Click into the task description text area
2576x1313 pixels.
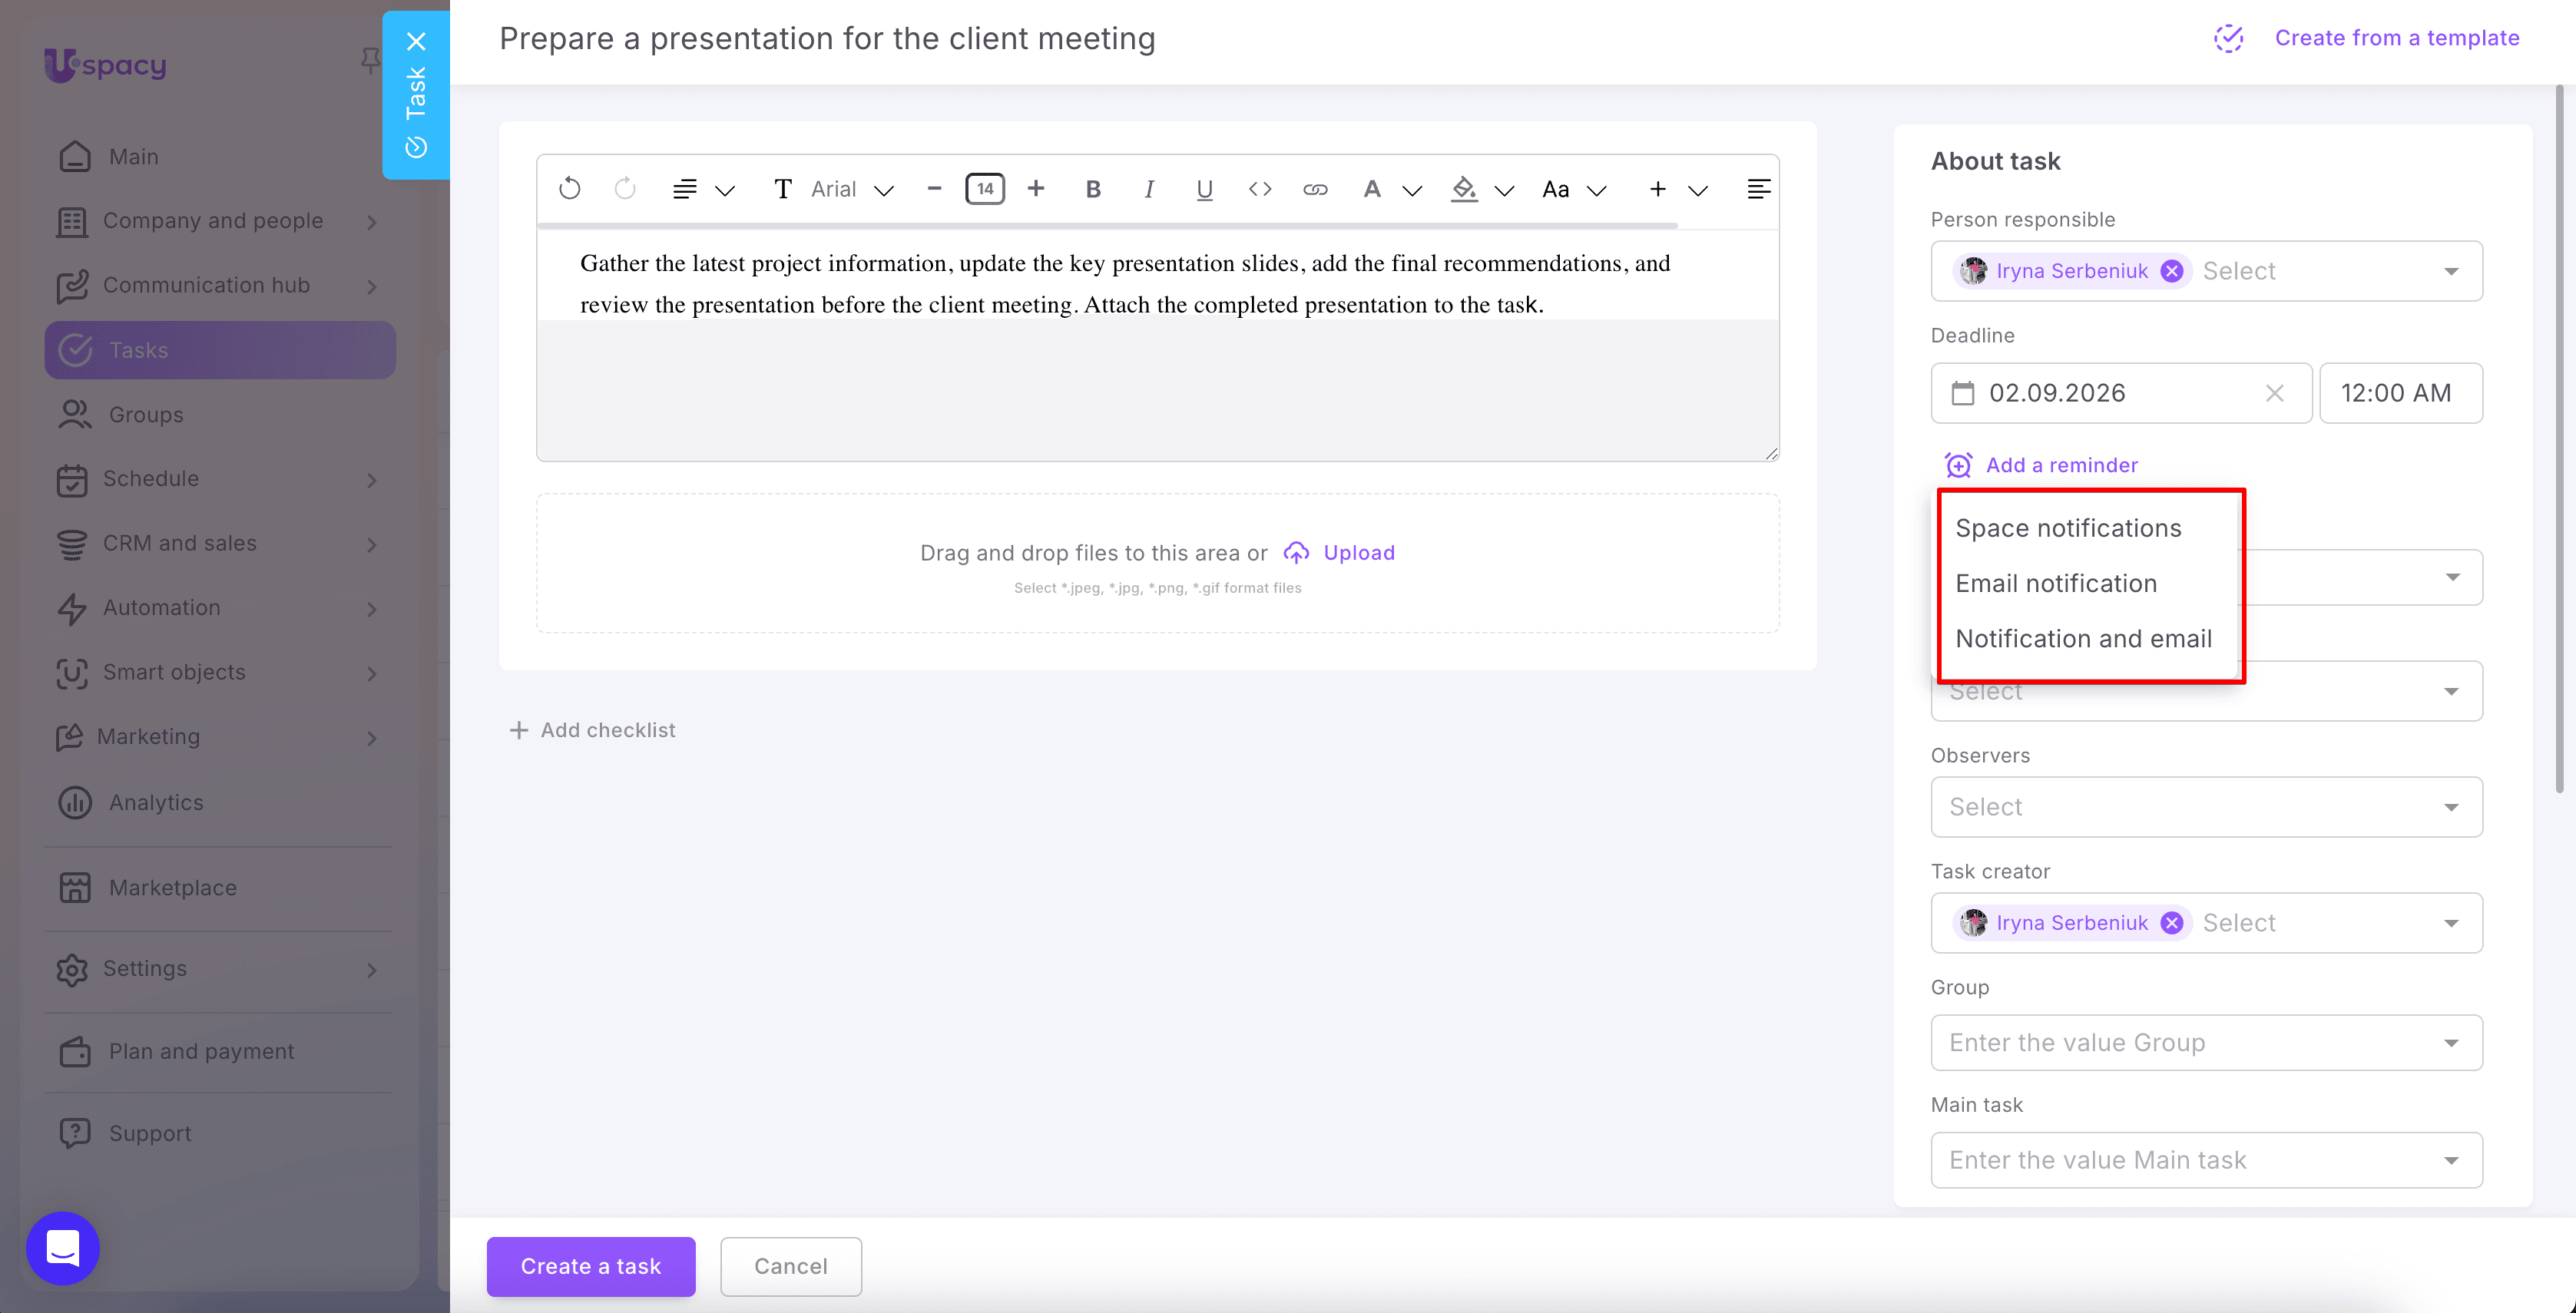pyautogui.click(x=1157, y=345)
